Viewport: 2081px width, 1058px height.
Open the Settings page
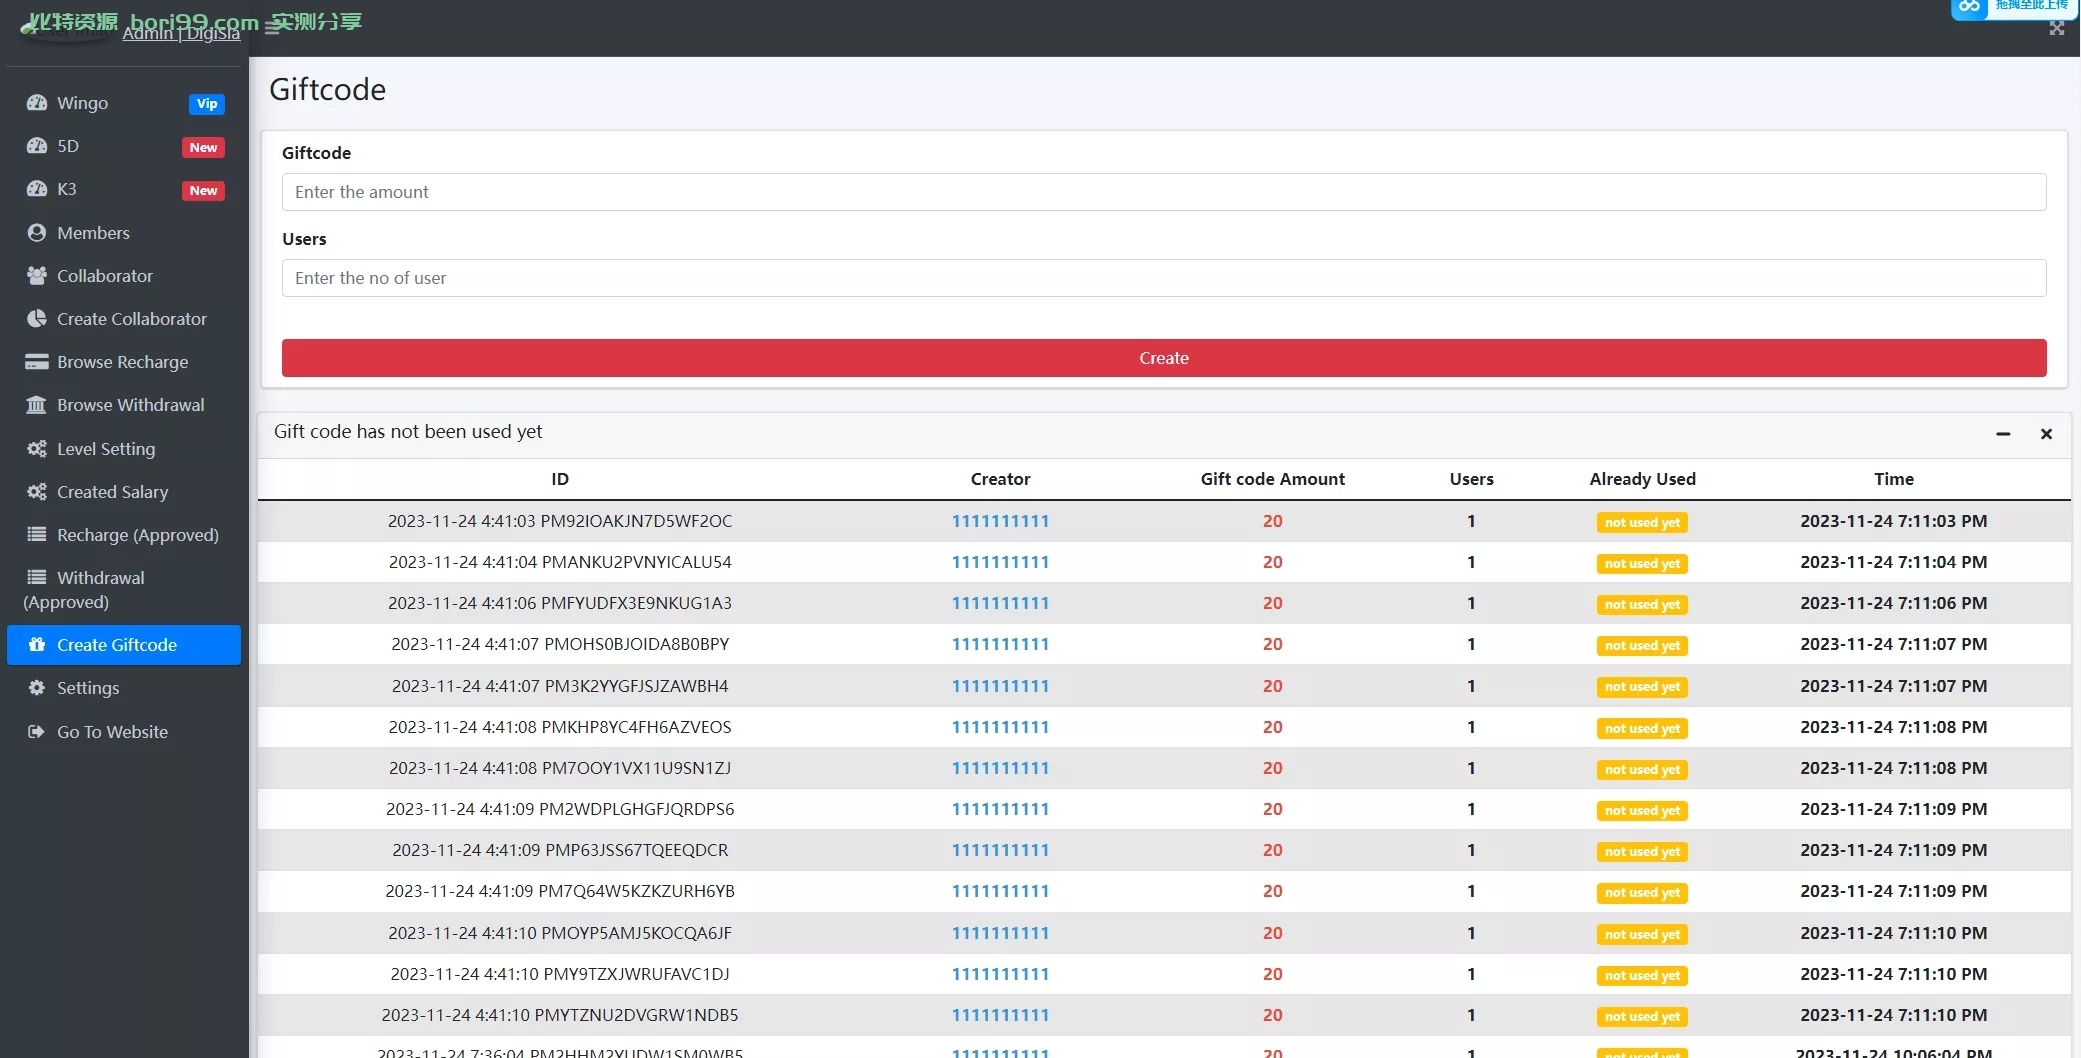124,688
